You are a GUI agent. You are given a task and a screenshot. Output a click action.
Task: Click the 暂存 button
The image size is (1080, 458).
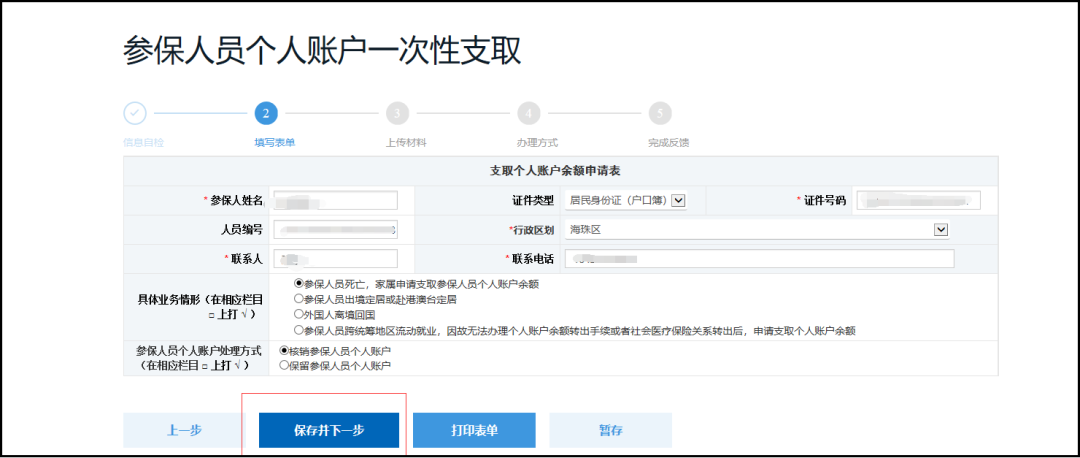(x=610, y=430)
